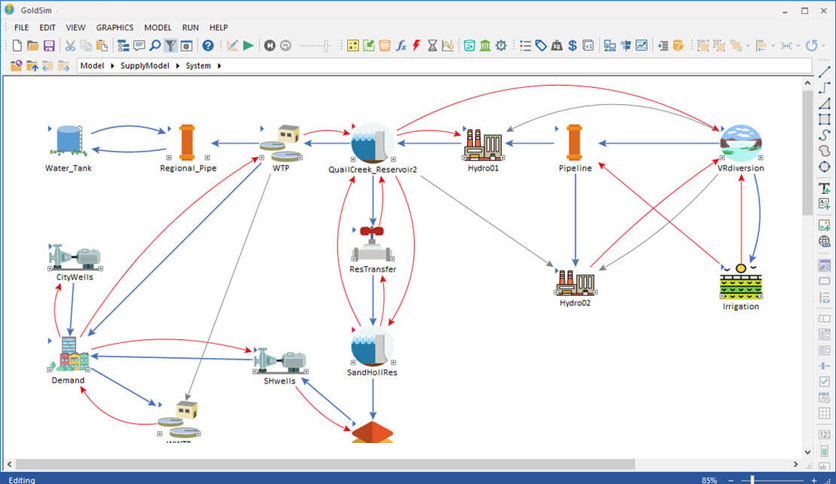Open the GRAPHICS menu

click(115, 28)
